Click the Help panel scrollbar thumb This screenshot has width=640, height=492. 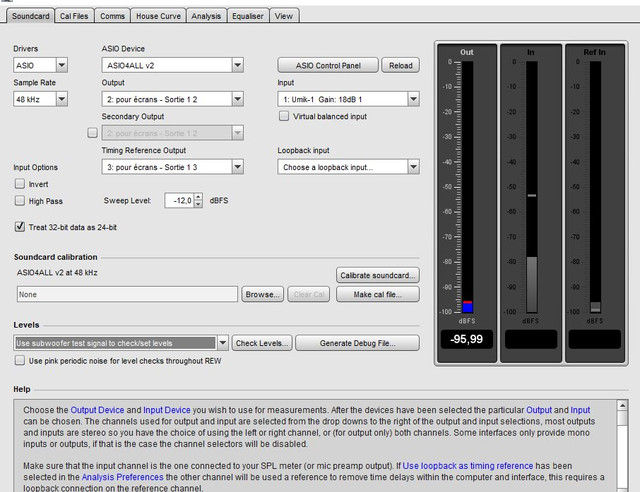pyautogui.click(x=622, y=418)
